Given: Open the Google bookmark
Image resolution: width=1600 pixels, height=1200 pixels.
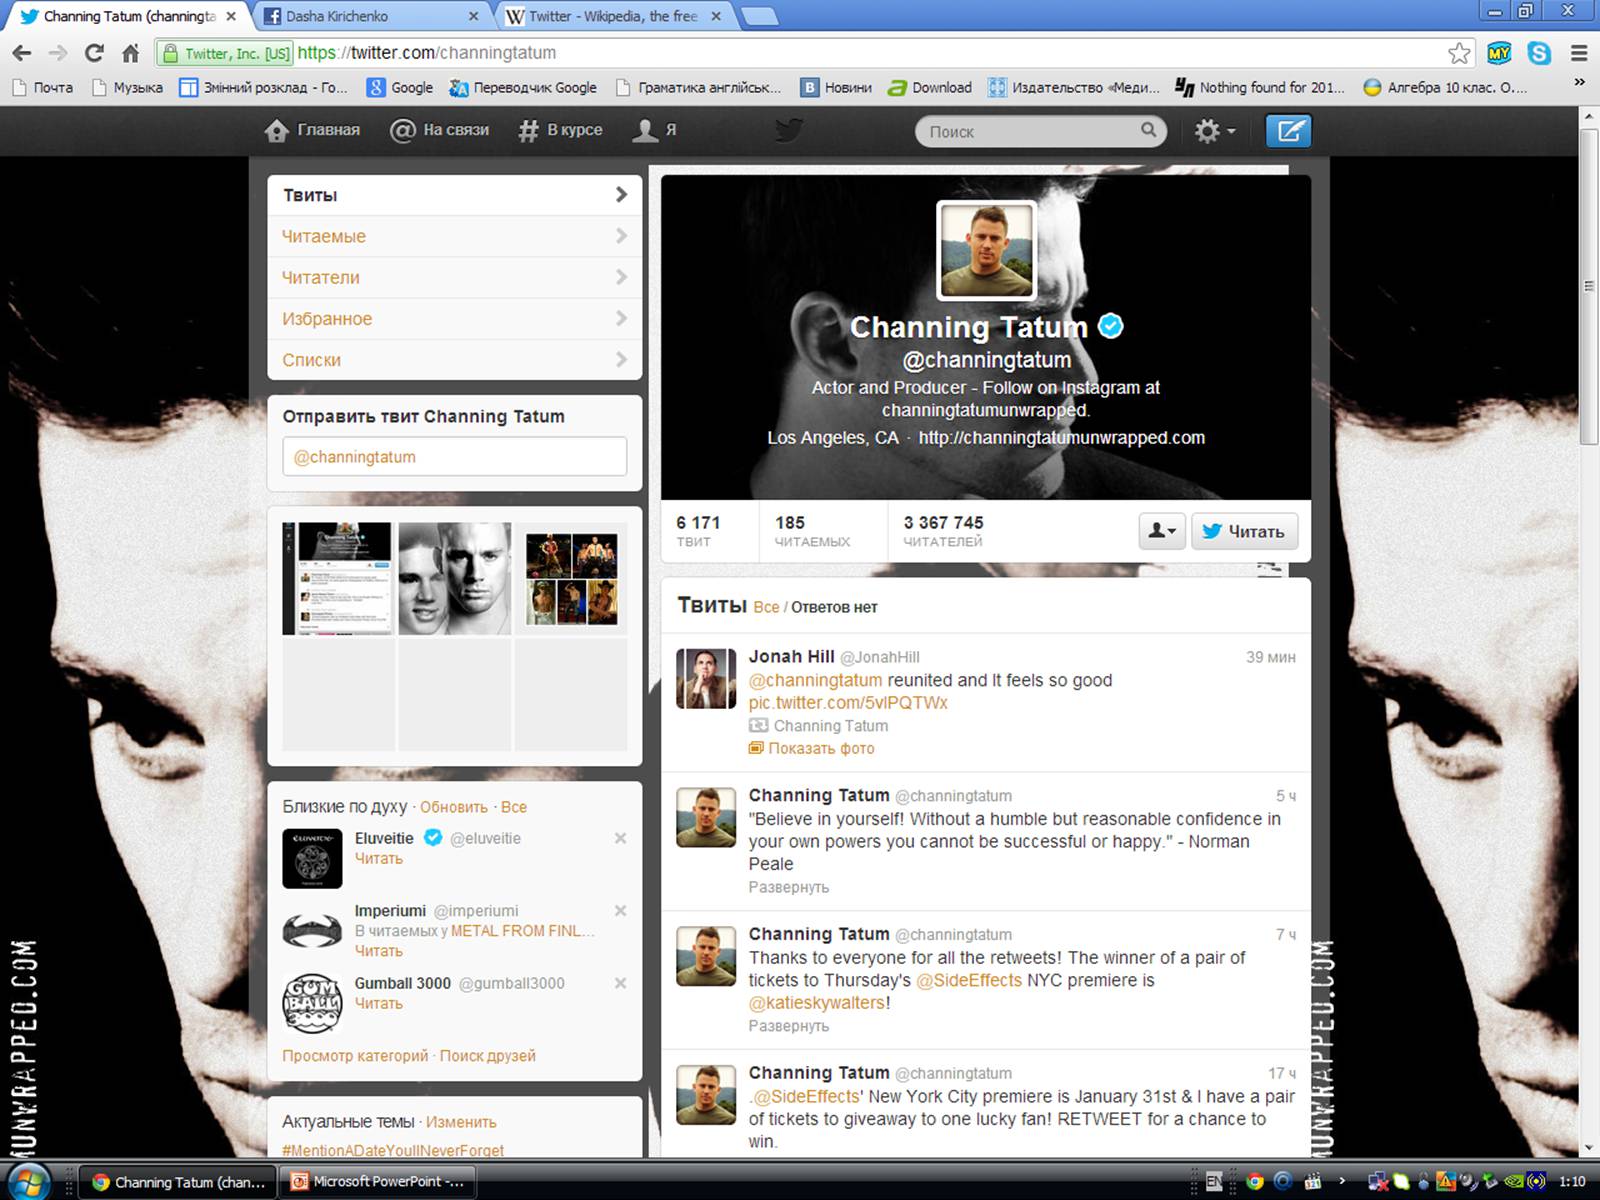Looking at the screenshot, I should point(400,88).
